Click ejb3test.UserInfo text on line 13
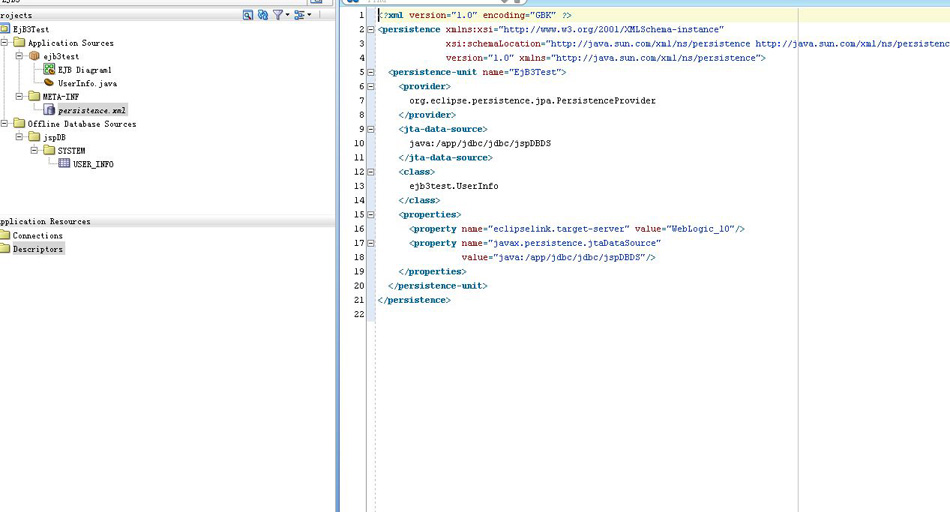Screen dimensions: 950x512 click(454, 186)
